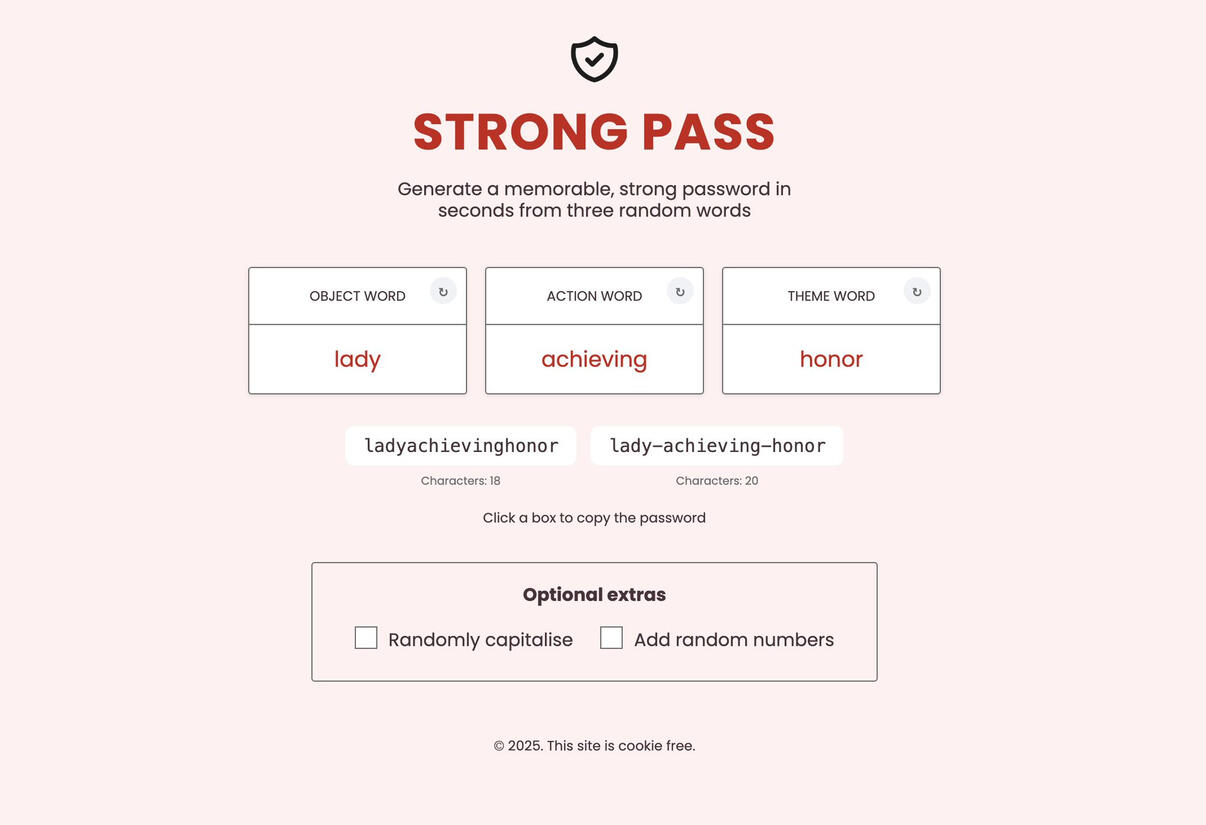The height and width of the screenshot is (825, 1206).
Task: Select the word 'honor' in the theme card
Action: pyautogui.click(x=831, y=359)
